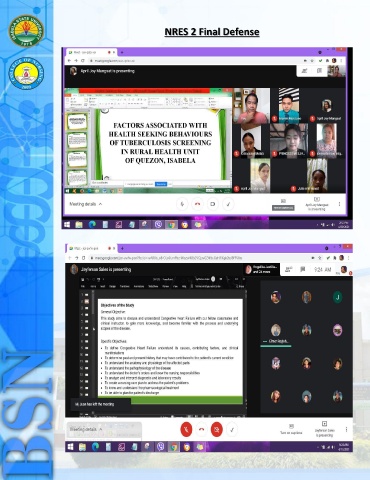Image resolution: width=370 pixels, height=480 pixels.
Task: Enable the red camera button in Joyfersan's meeting
Action: pos(217,430)
